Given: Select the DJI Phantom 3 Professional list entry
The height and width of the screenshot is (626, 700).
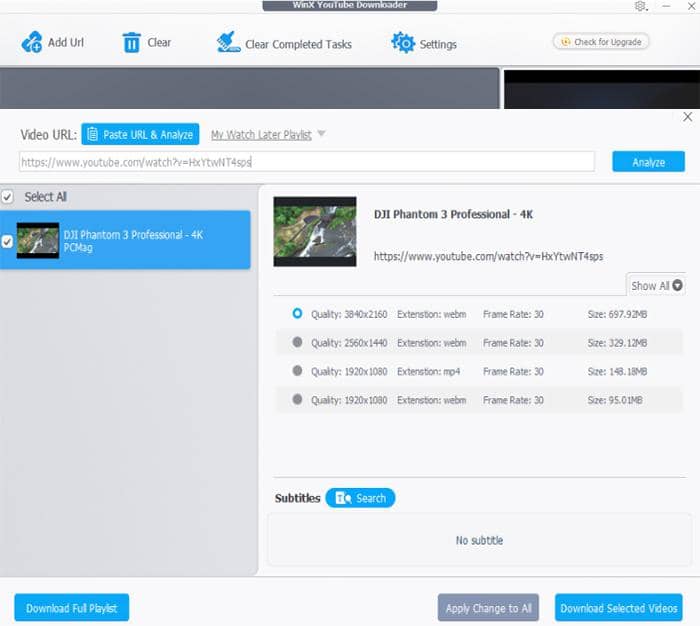Looking at the screenshot, I should [x=125, y=240].
